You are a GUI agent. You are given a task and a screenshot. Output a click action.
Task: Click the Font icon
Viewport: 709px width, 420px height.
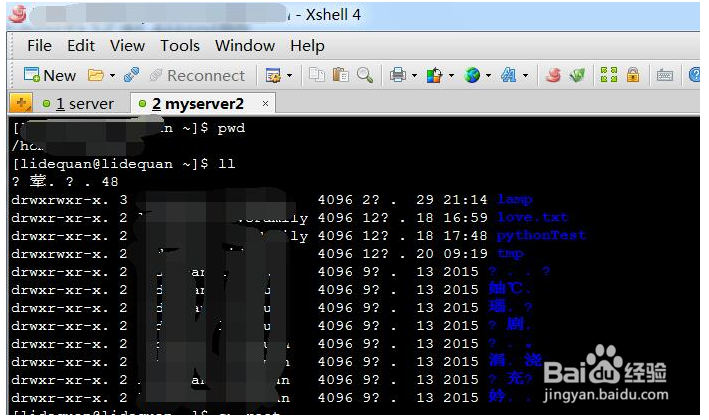[x=509, y=75]
